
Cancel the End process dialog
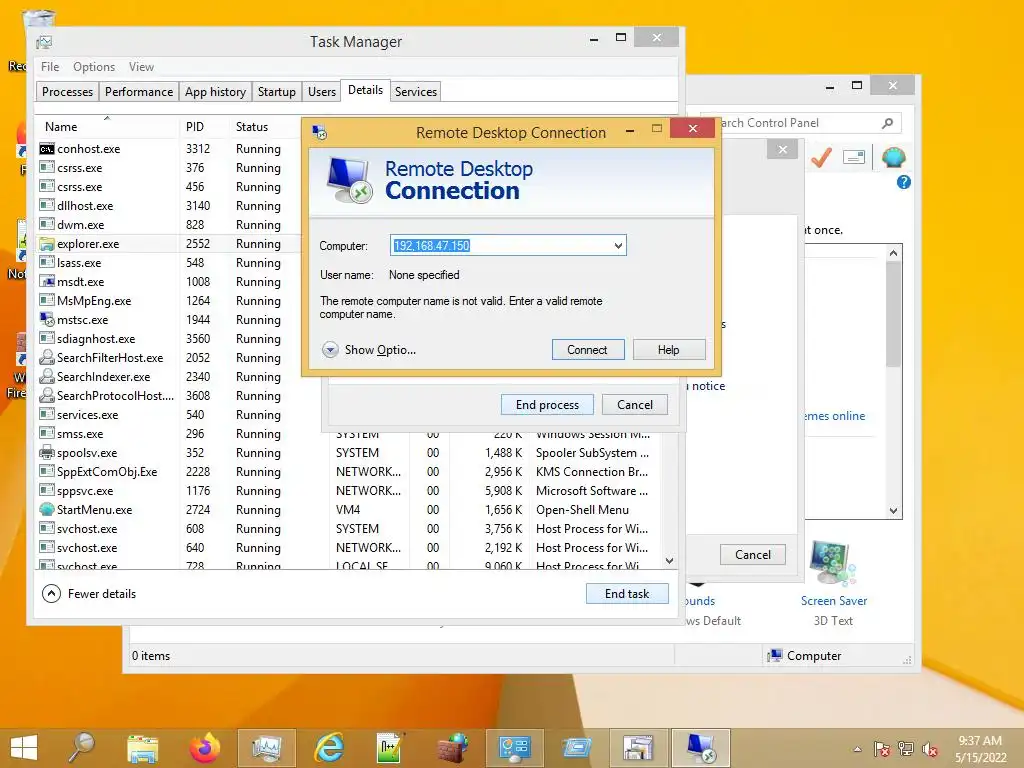(635, 405)
